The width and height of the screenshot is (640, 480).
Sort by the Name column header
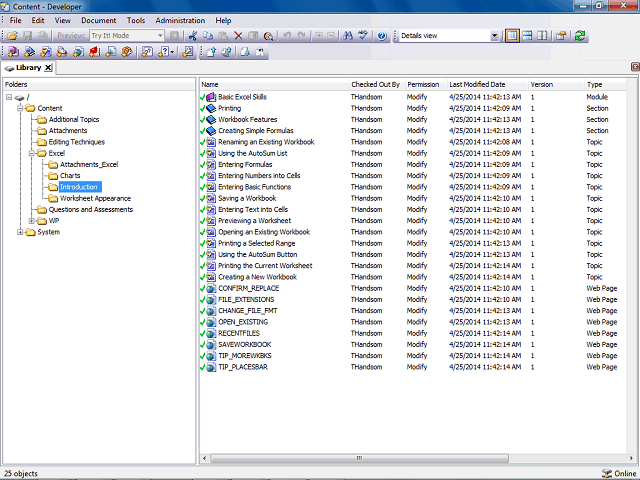[275, 84]
